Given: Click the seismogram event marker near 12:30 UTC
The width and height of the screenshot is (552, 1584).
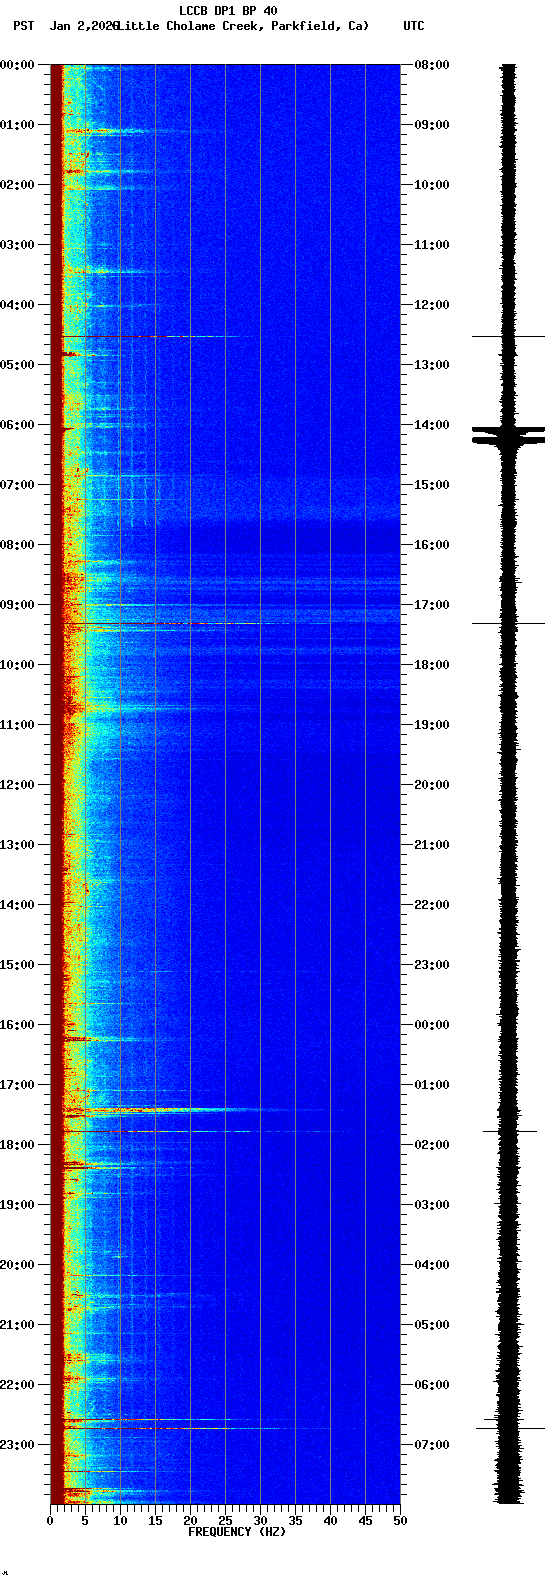Looking at the screenshot, I should (509, 337).
